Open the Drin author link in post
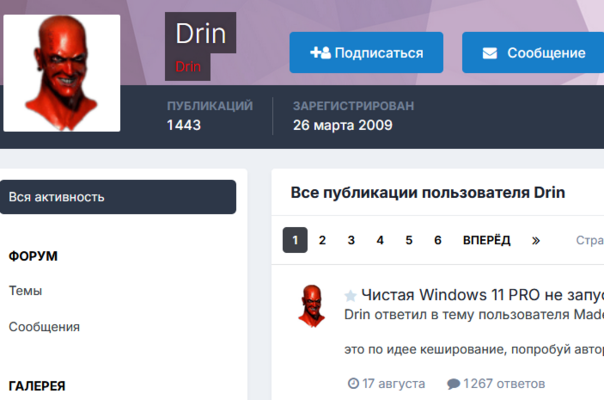Image resolution: width=604 pixels, height=400 pixels. 356,314
